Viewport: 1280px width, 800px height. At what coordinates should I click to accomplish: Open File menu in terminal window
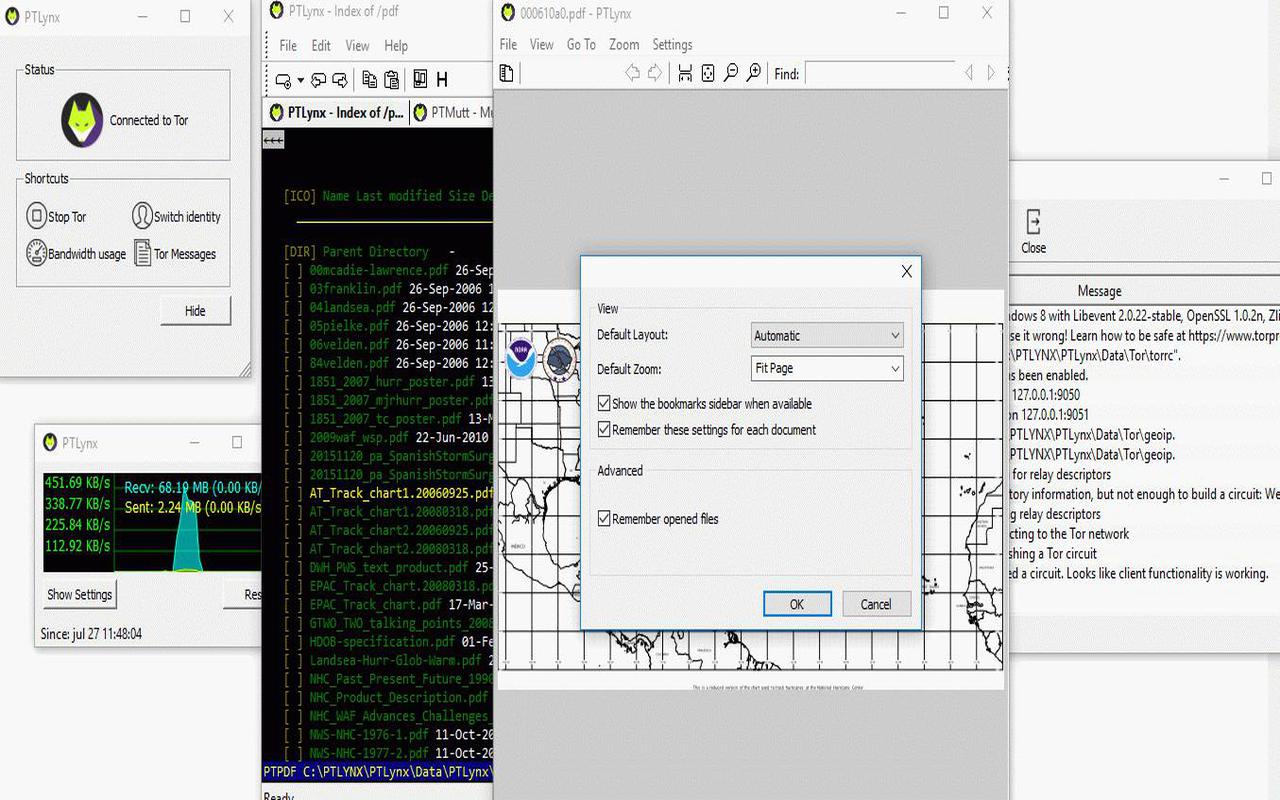pos(288,46)
